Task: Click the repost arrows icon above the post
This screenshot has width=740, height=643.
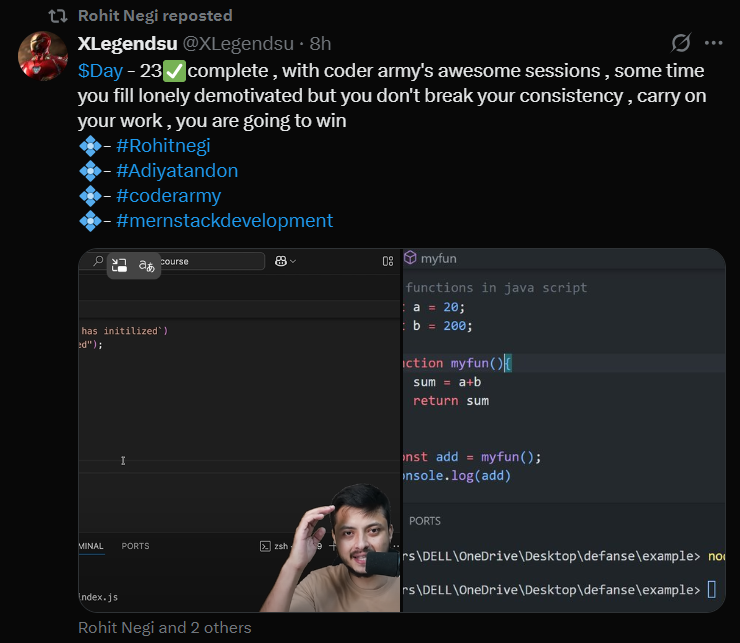Action: [x=59, y=16]
